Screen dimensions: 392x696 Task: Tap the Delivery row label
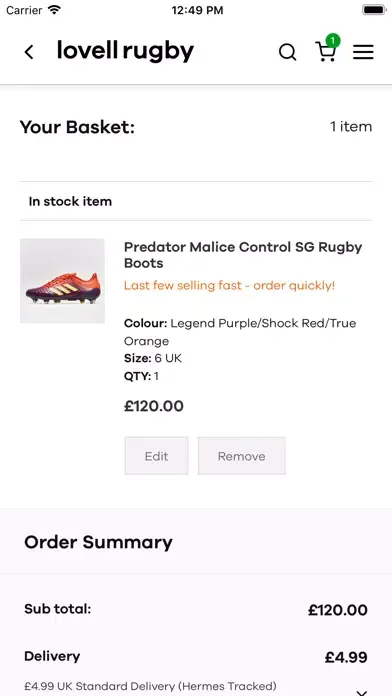(x=52, y=656)
